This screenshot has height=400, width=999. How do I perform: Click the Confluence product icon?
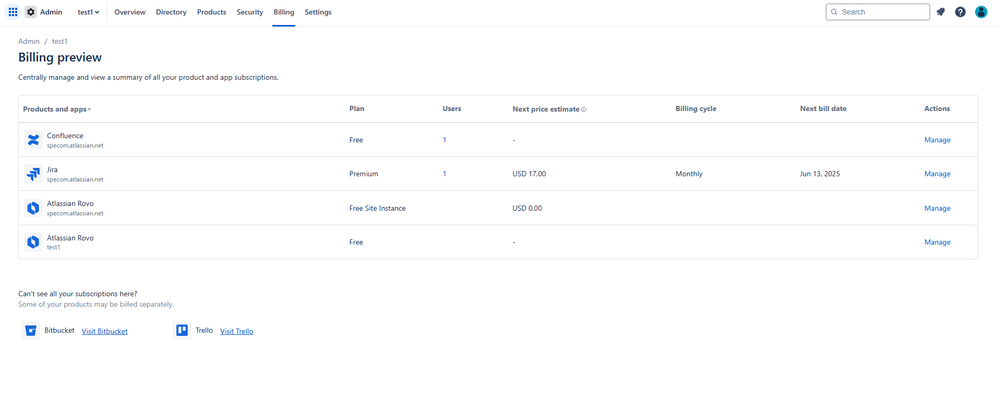pos(33,140)
